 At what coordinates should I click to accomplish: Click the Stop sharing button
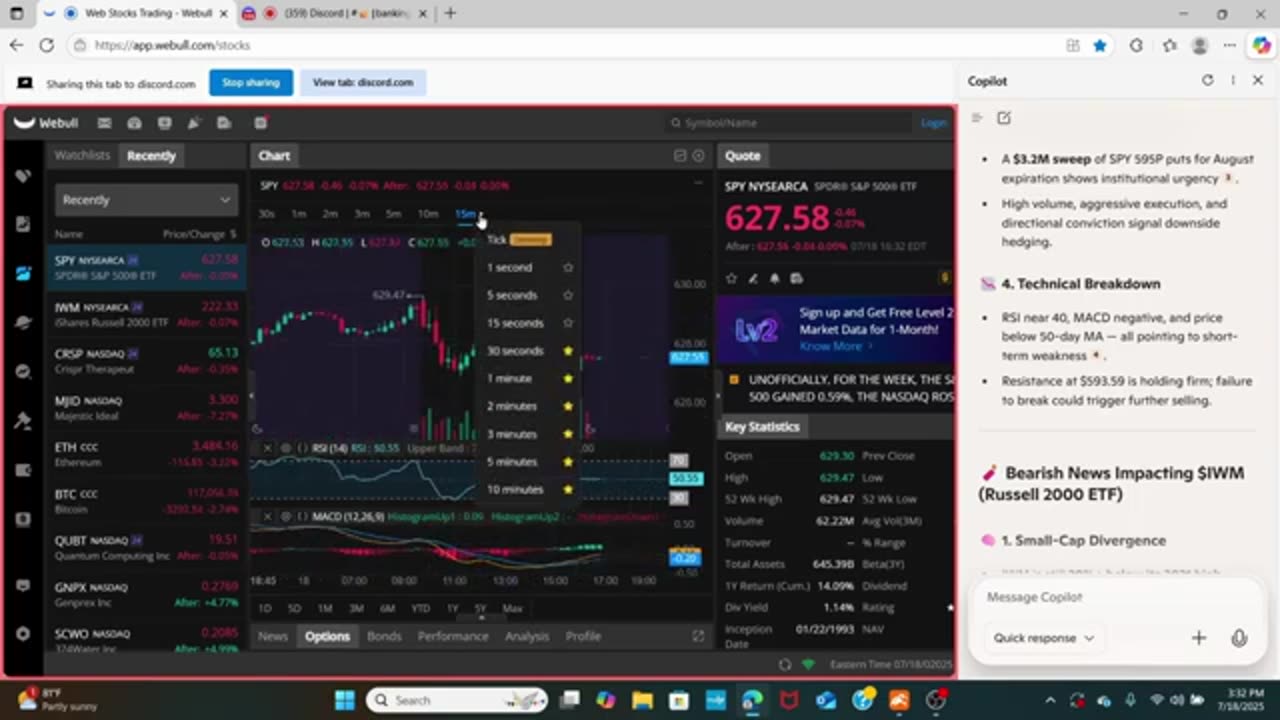coord(251,83)
